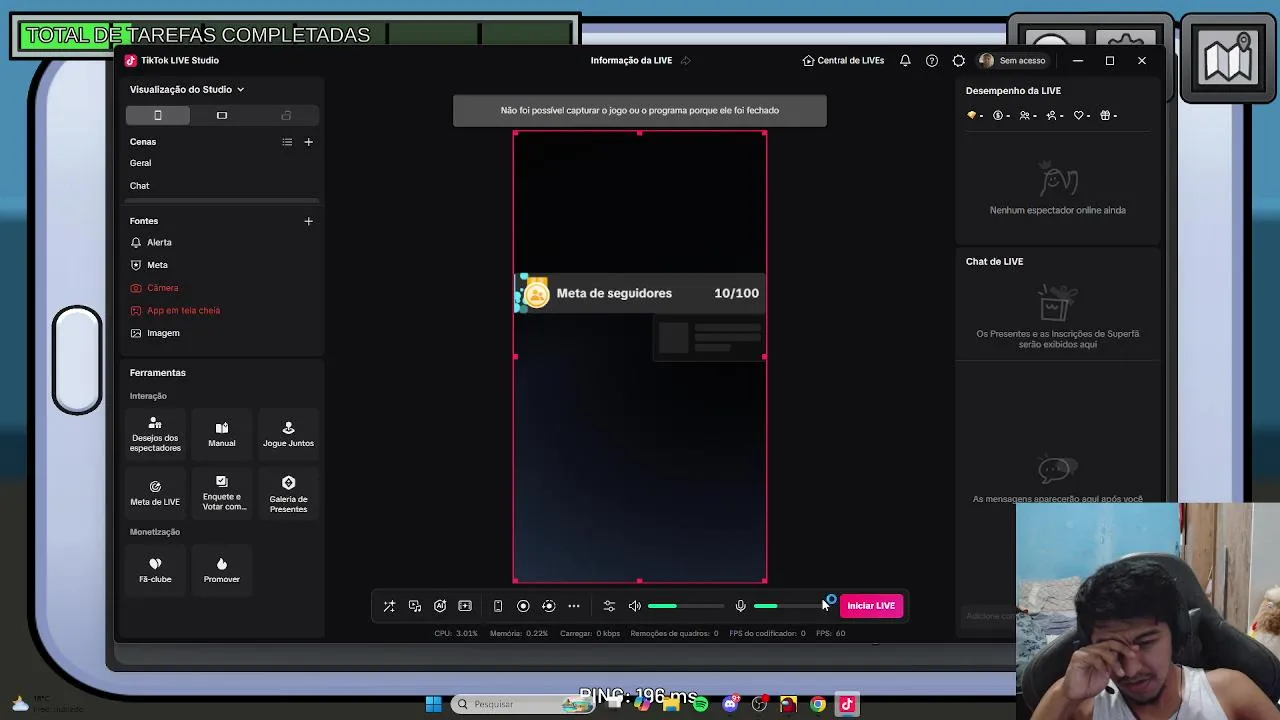
Task: Open audio mixer settings sliders icon
Action: (x=609, y=606)
